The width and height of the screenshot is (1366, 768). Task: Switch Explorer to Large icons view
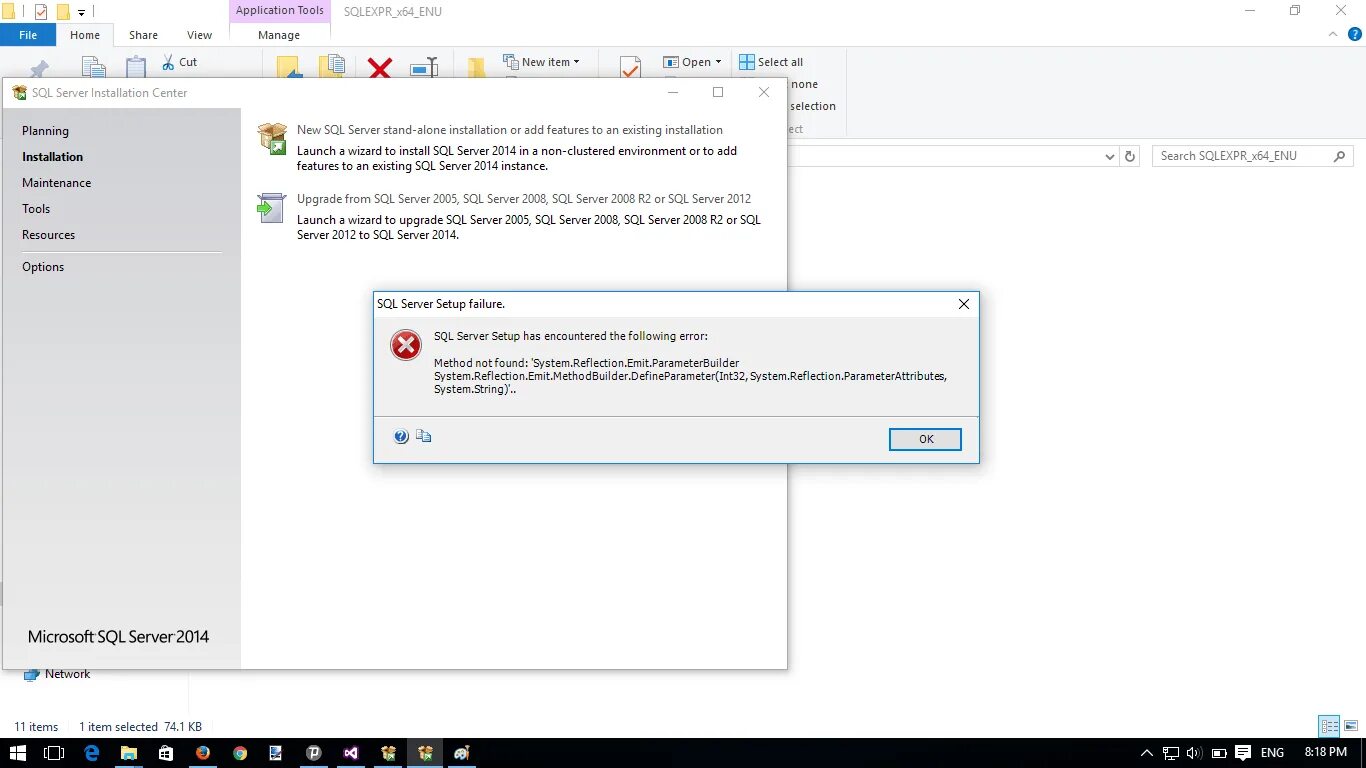pyautogui.click(x=1350, y=727)
